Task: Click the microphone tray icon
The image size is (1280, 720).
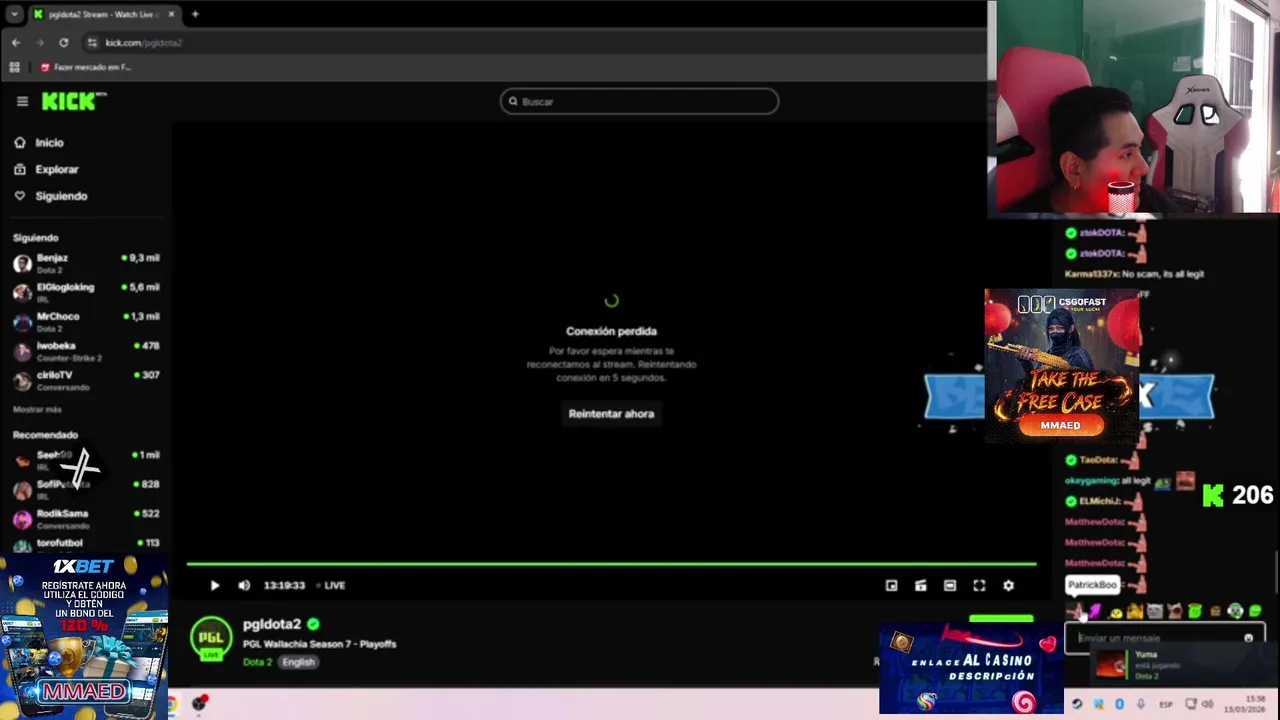Action: (1140, 704)
